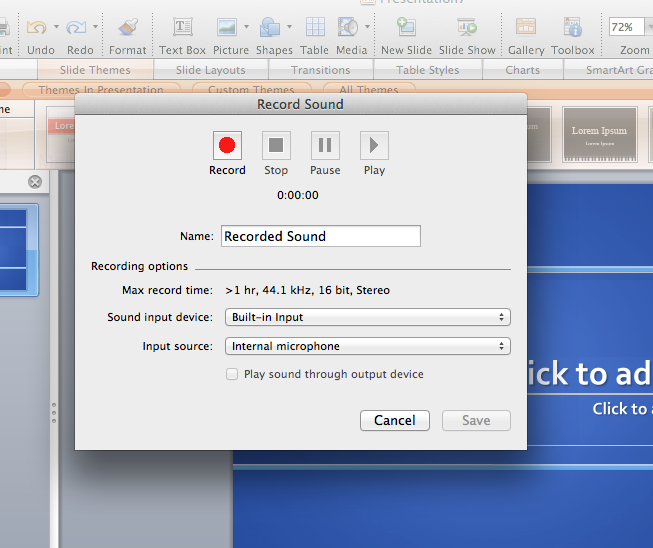Viewport: 653px width, 548px height.
Task: Switch to the Charts tab
Action: (523, 70)
